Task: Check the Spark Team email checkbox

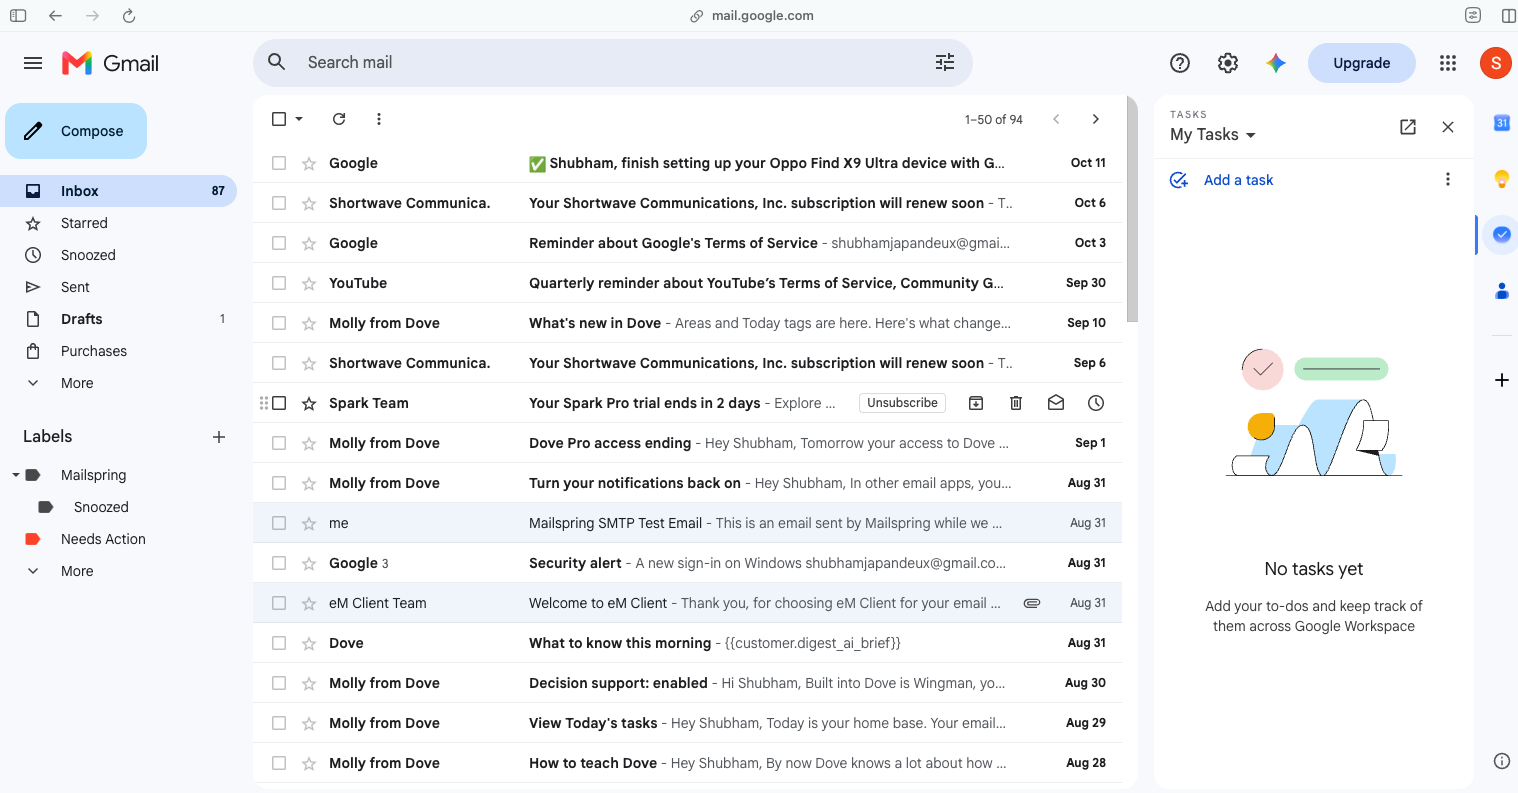Action: (x=279, y=403)
